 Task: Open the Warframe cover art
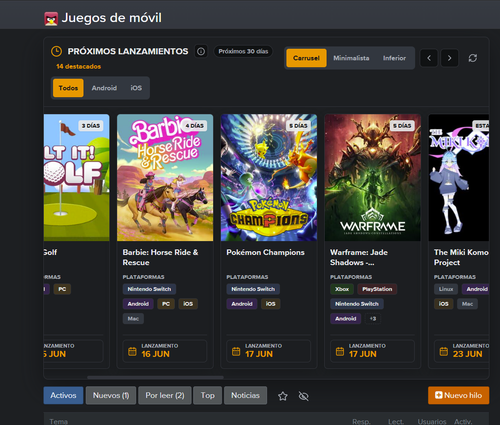pos(373,178)
